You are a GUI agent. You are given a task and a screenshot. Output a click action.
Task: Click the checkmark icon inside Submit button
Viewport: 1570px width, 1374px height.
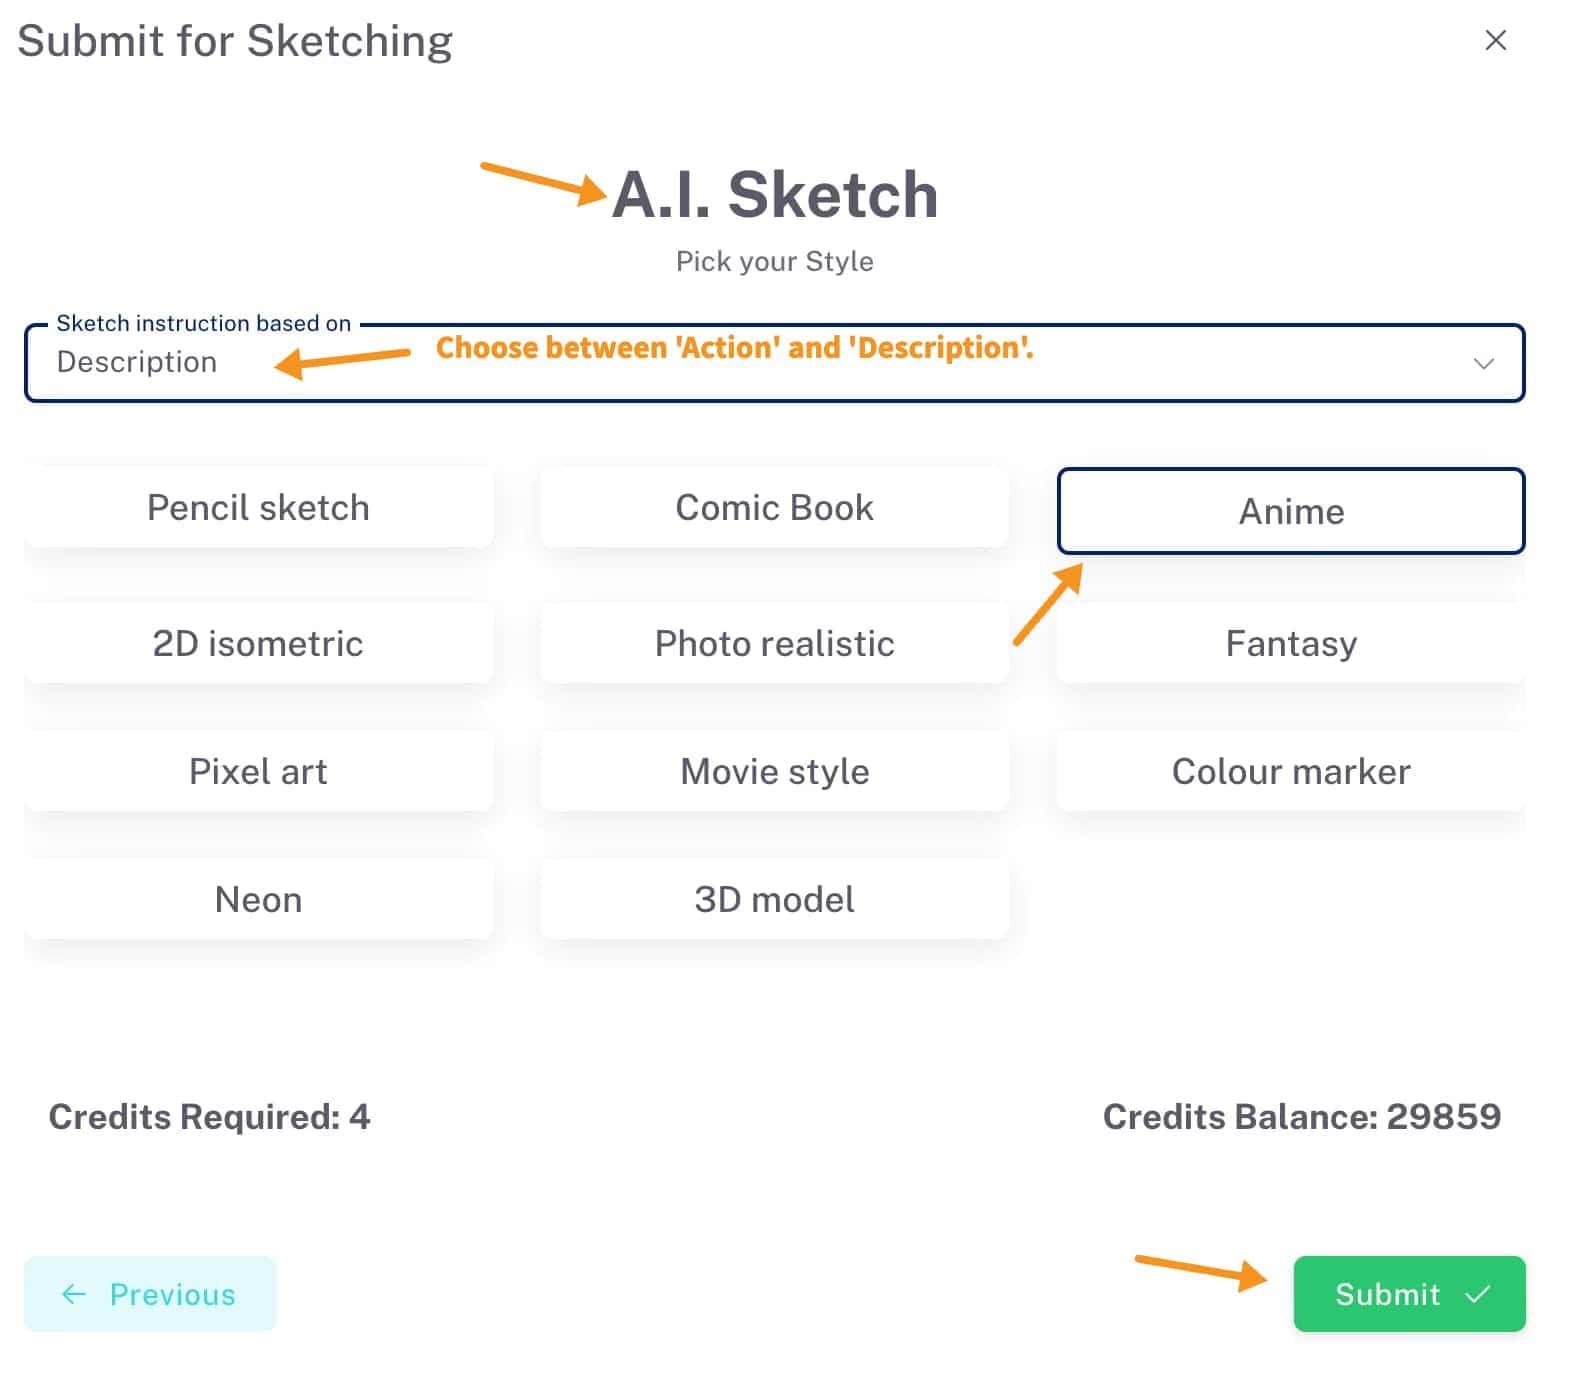1477,1294
